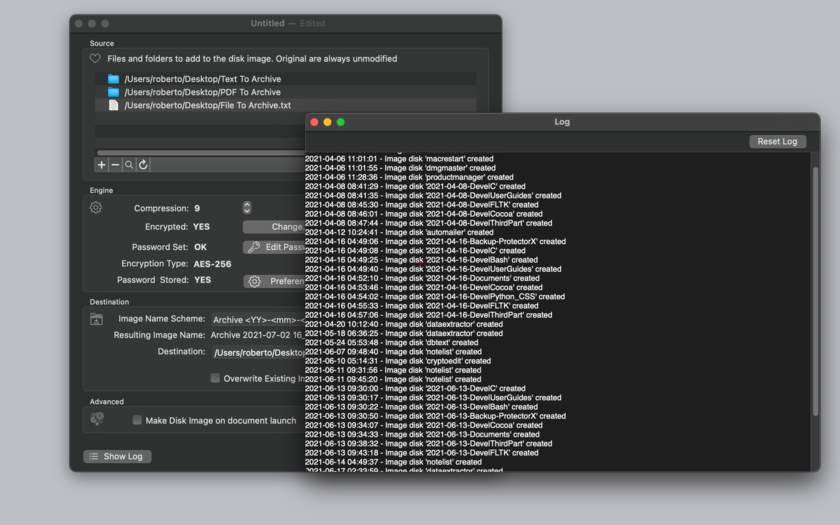Select /Users/roberto/Desktop/PDF To Archive row
The image size is (840, 525).
[x=286, y=92]
